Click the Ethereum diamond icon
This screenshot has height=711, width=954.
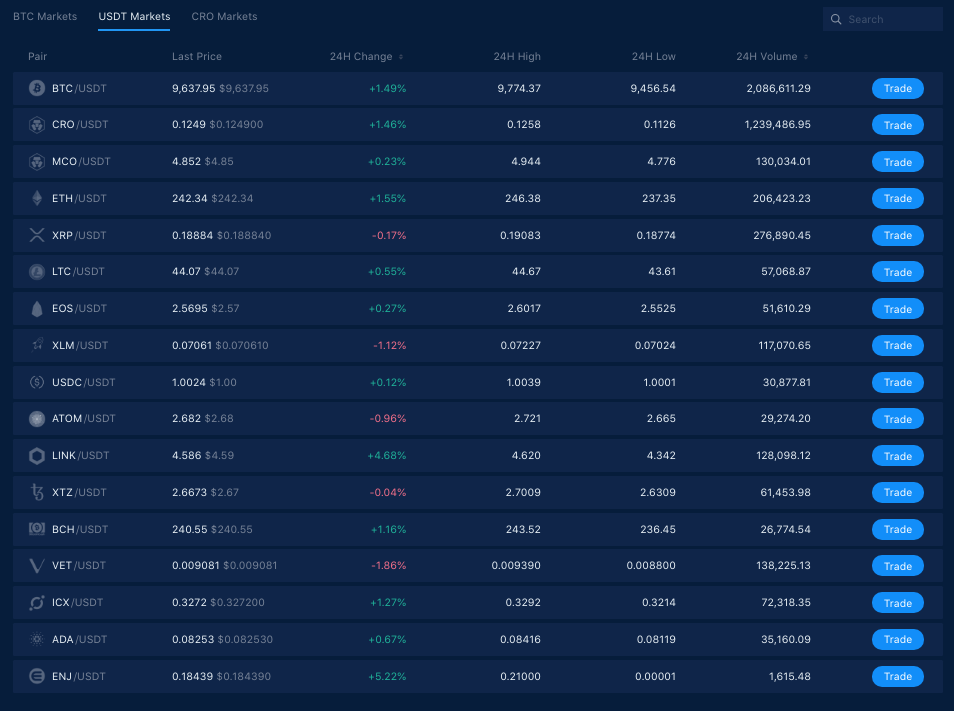pos(37,198)
